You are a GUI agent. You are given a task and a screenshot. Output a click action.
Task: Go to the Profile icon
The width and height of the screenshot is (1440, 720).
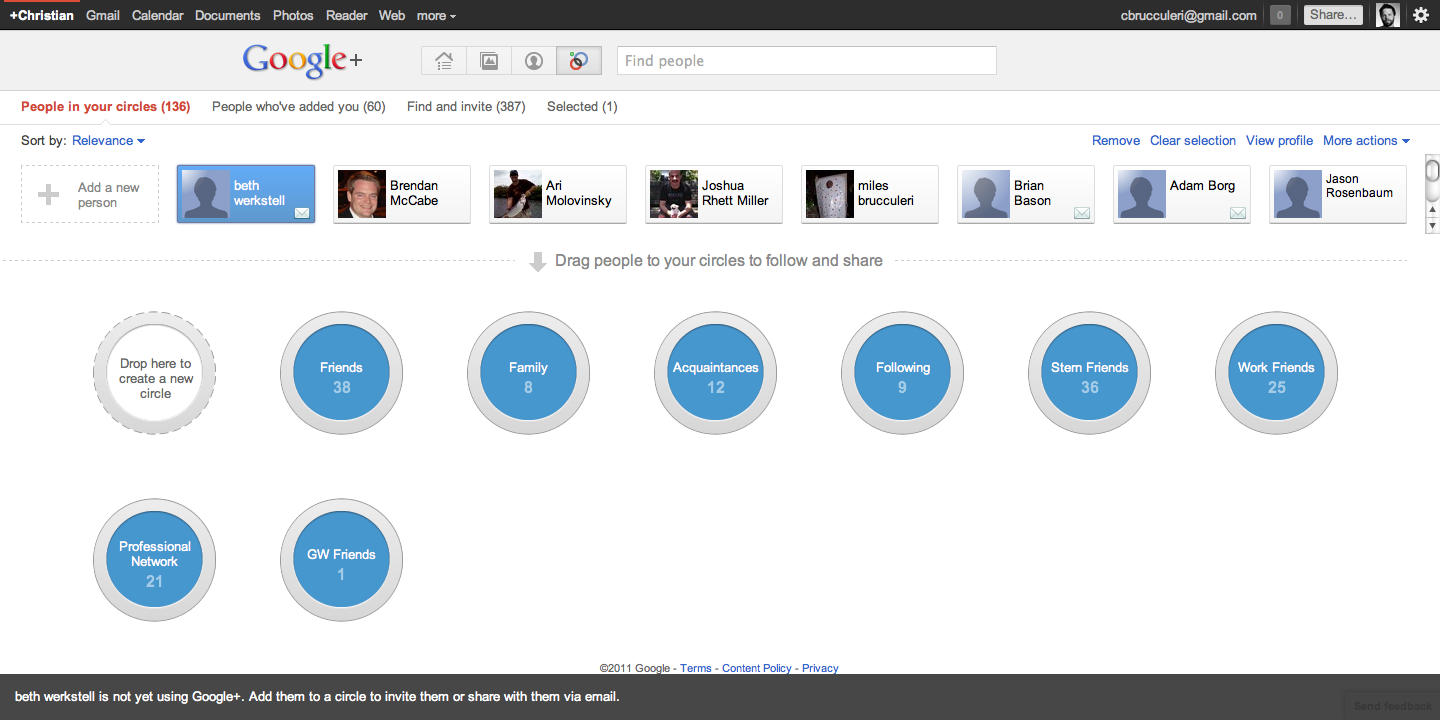534,61
